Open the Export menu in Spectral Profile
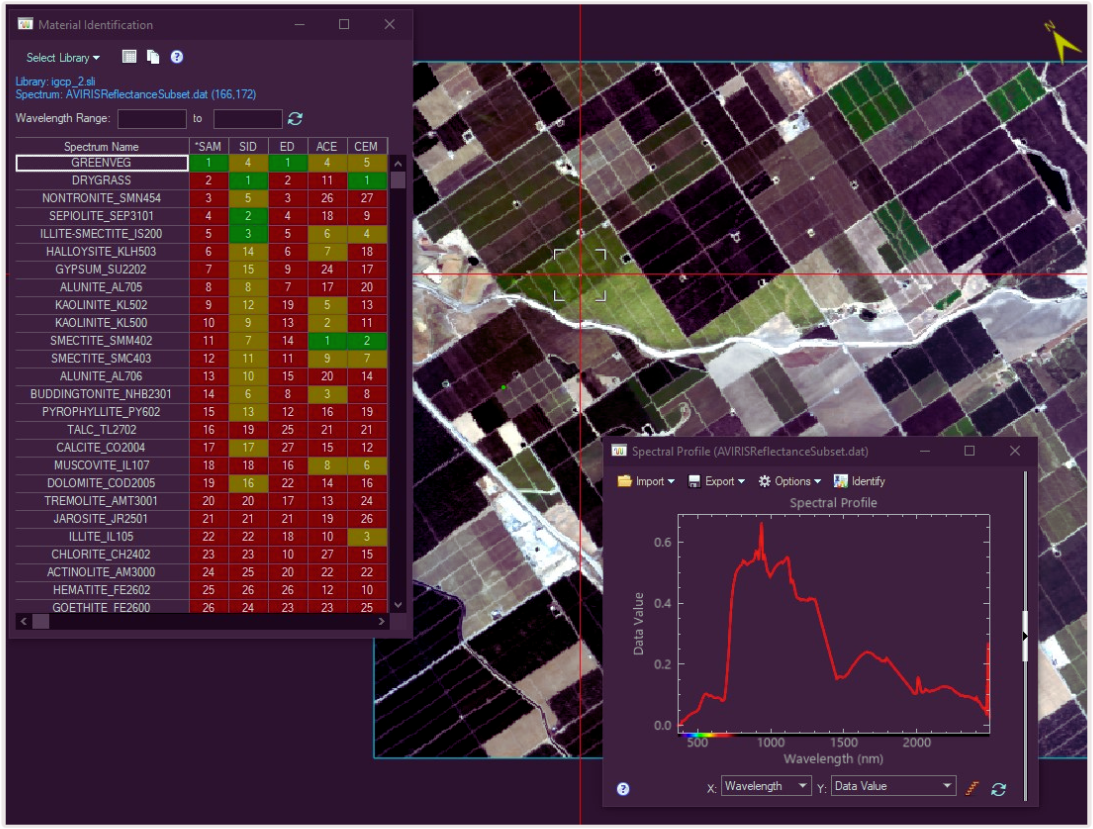This screenshot has width=1093, height=829. click(x=717, y=481)
